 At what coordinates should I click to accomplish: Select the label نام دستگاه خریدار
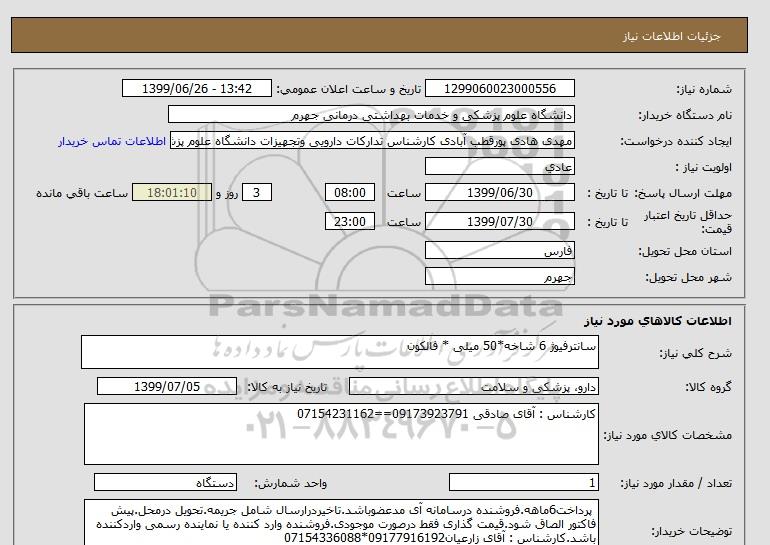[685, 115]
